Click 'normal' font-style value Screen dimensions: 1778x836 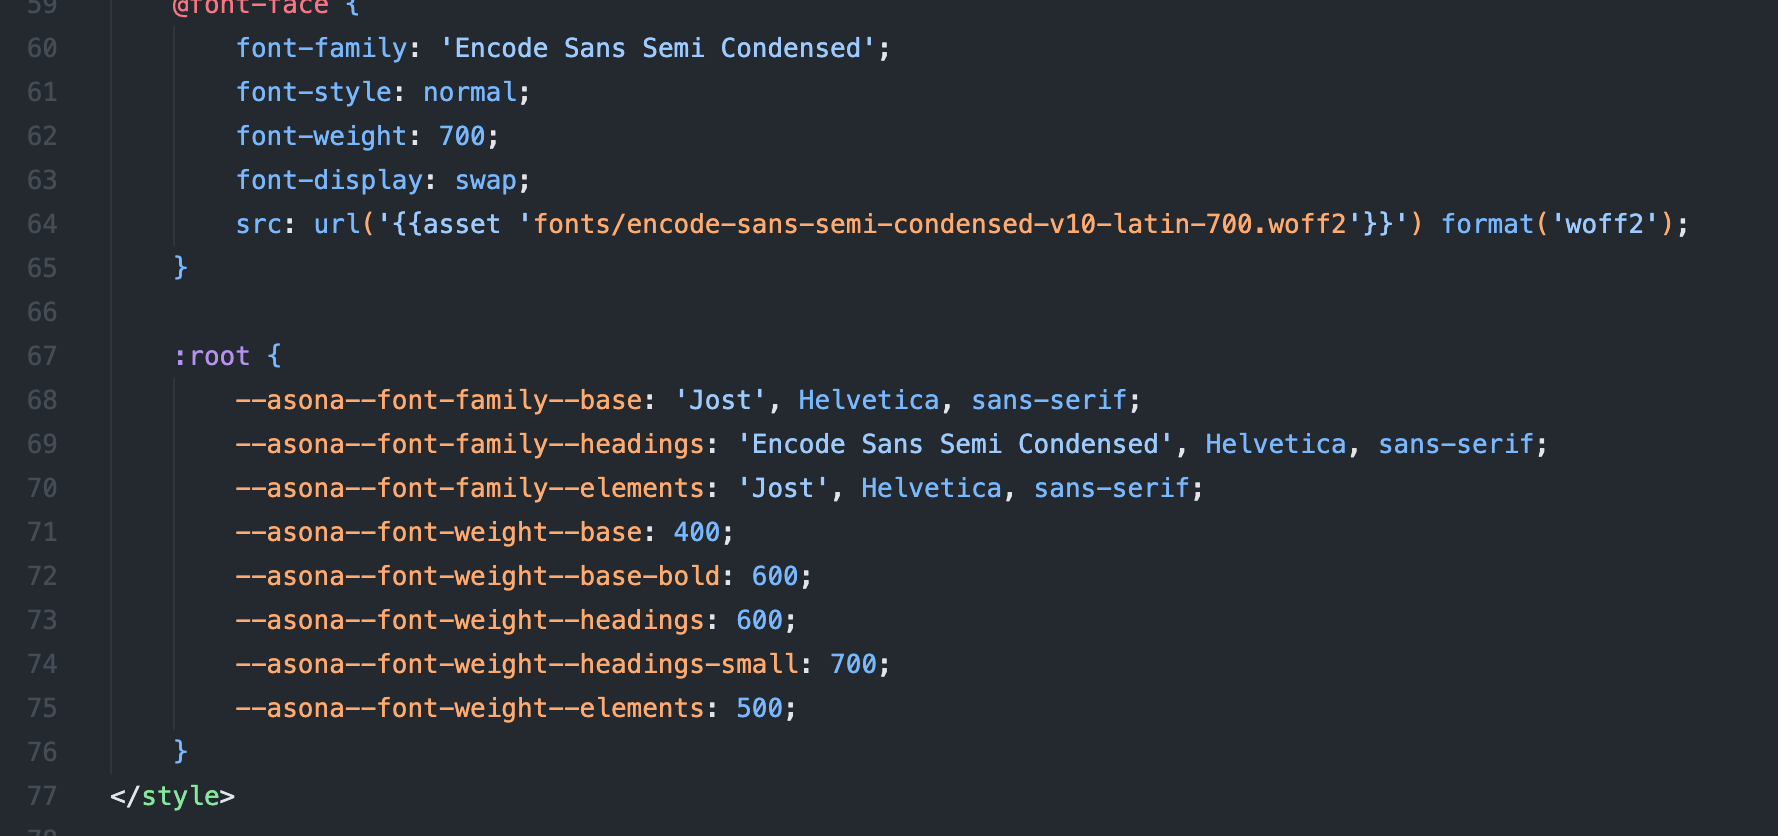(x=470, y=92)
